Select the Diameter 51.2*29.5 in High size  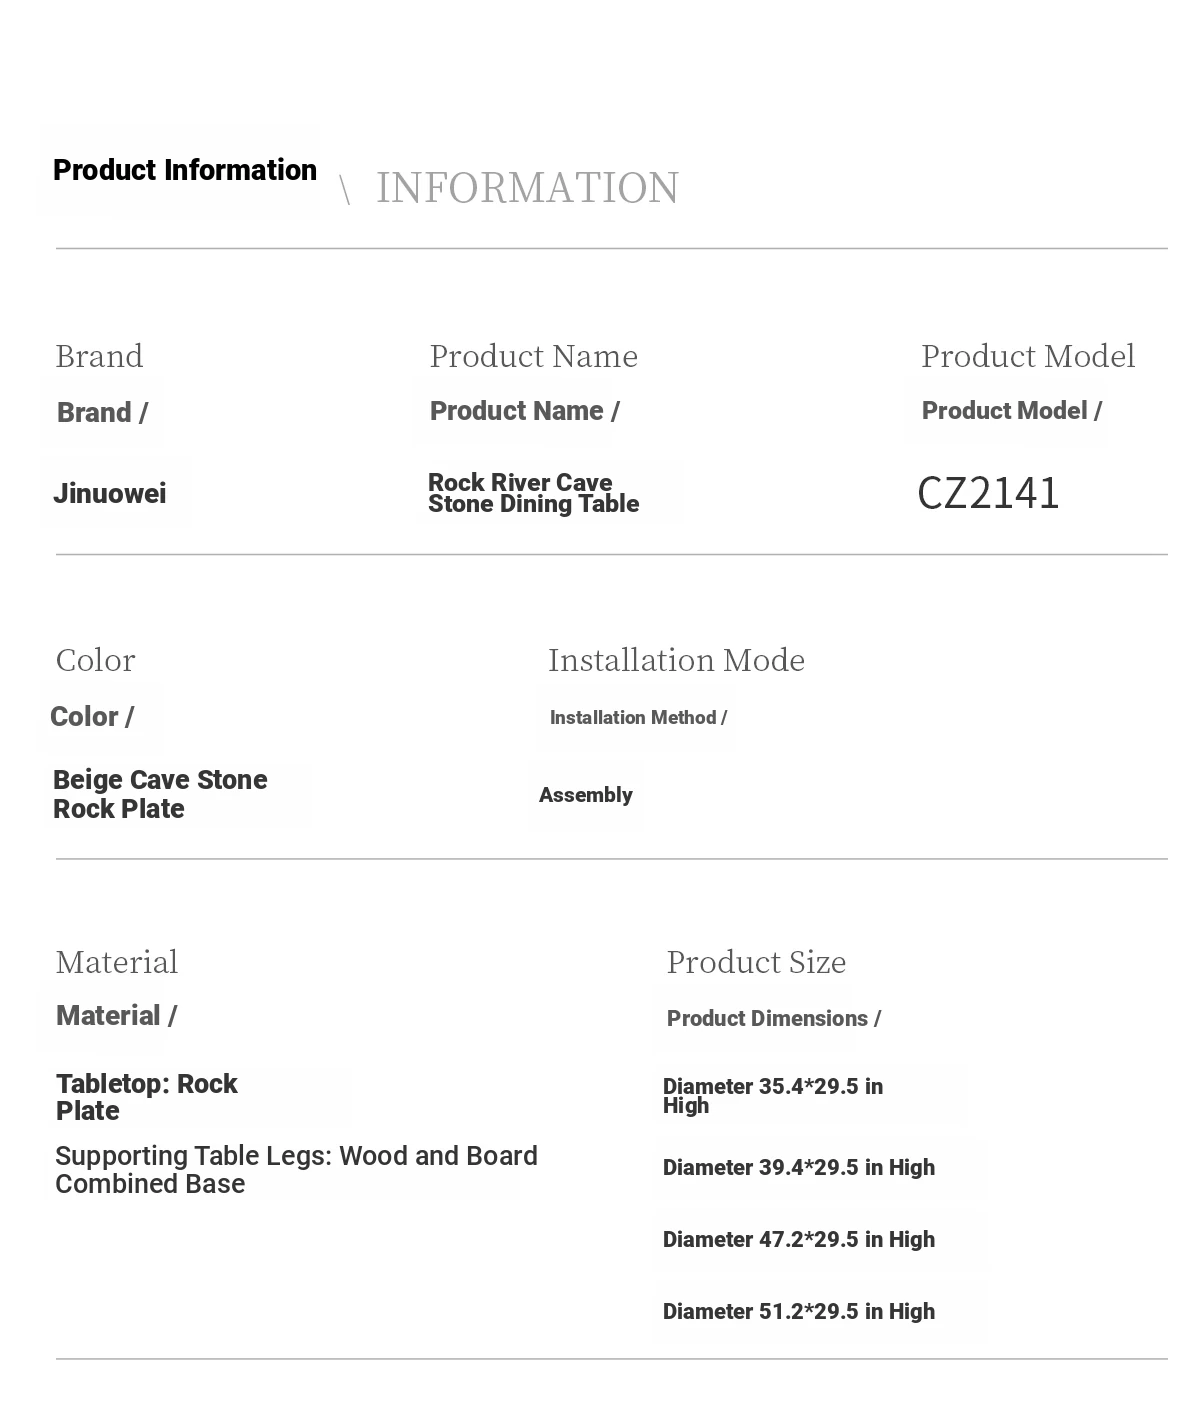click(x=799, y=1312)
